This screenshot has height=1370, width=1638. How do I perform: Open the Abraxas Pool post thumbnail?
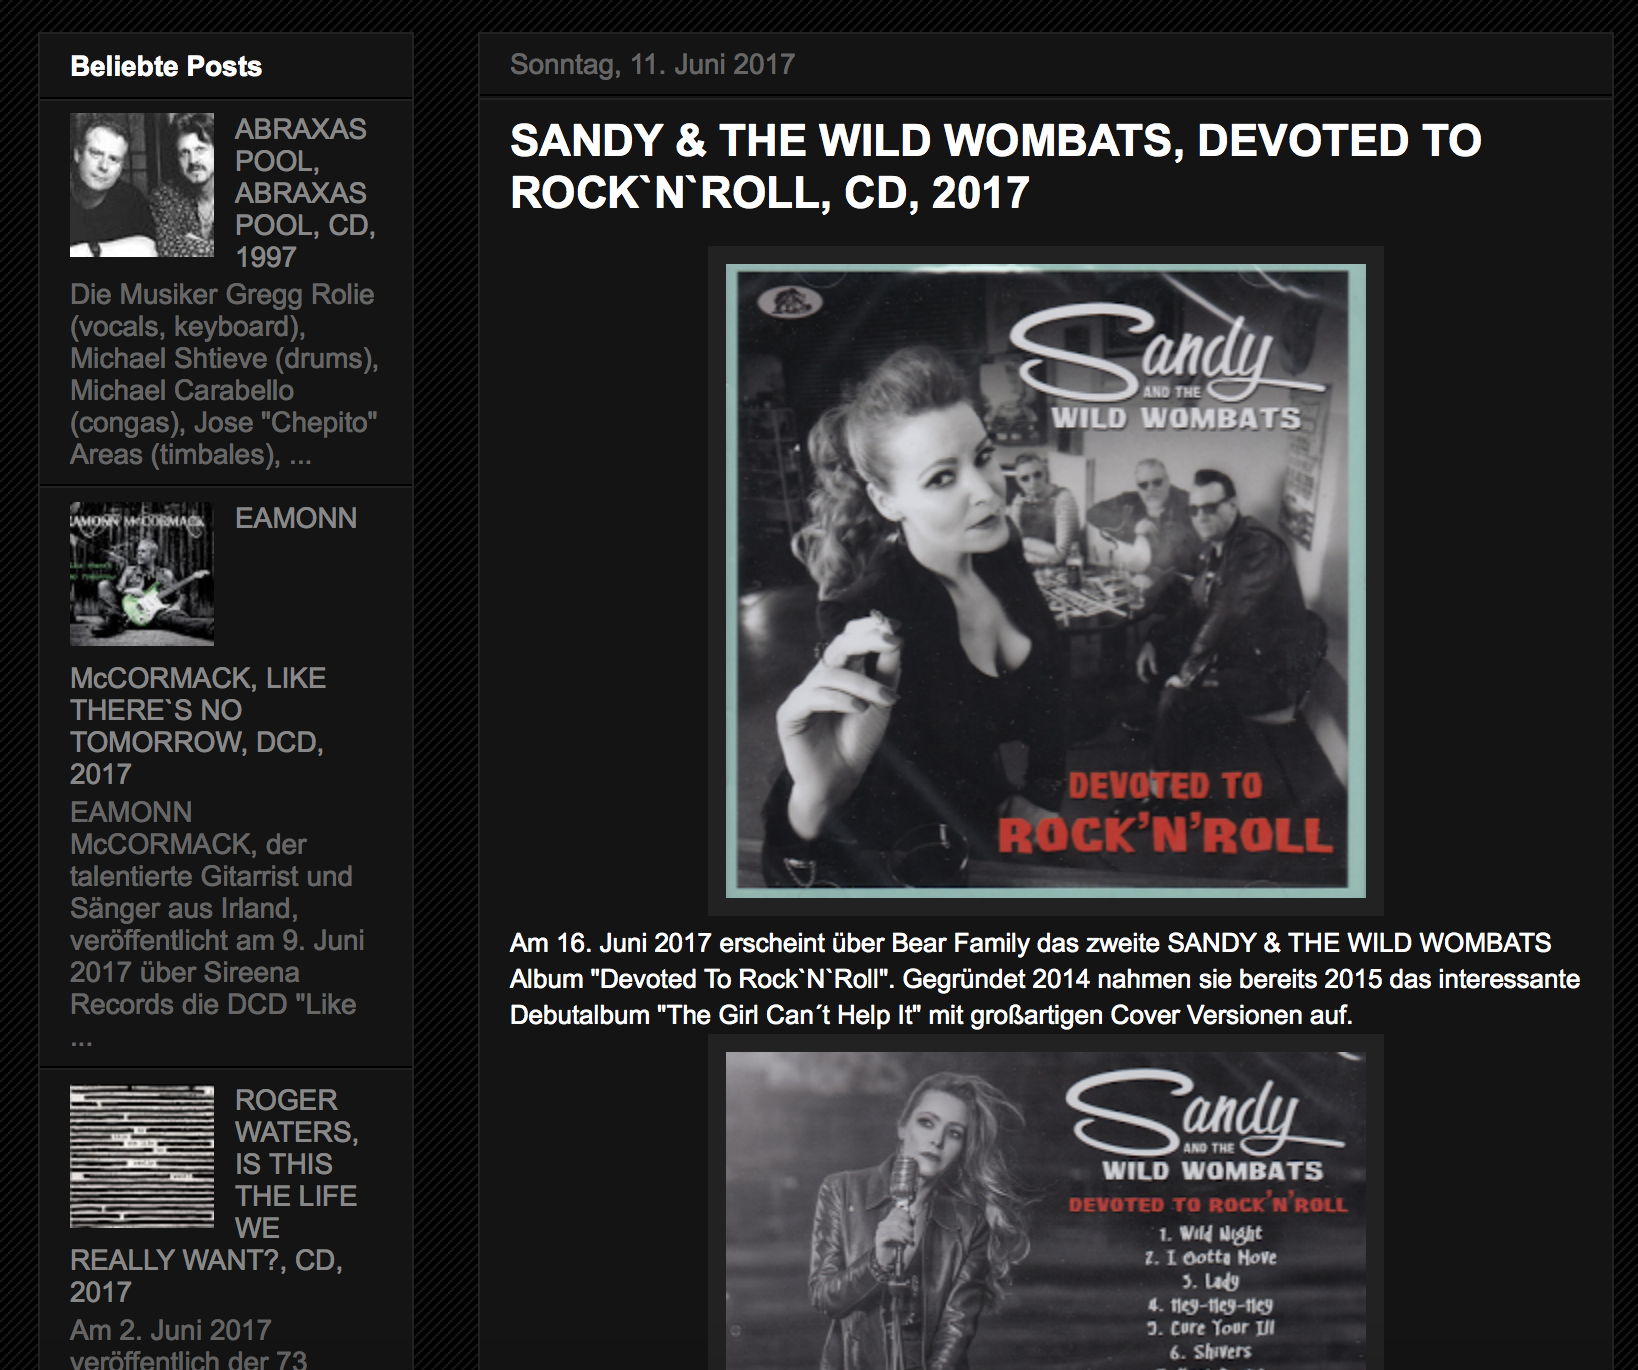point(142,185)
